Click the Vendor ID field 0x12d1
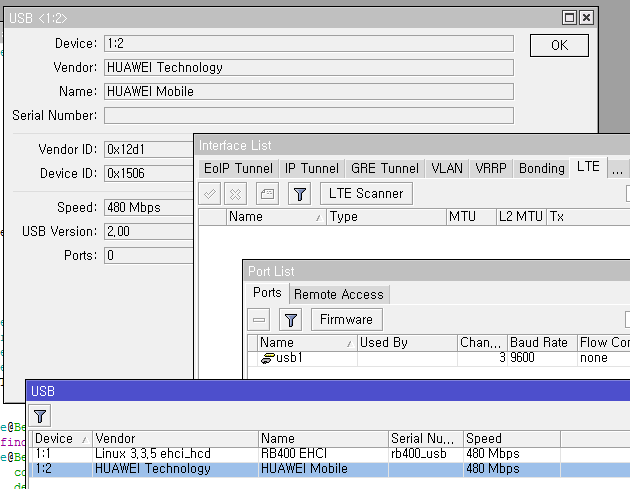Screen dimensions: 630x489 [149, 149]
